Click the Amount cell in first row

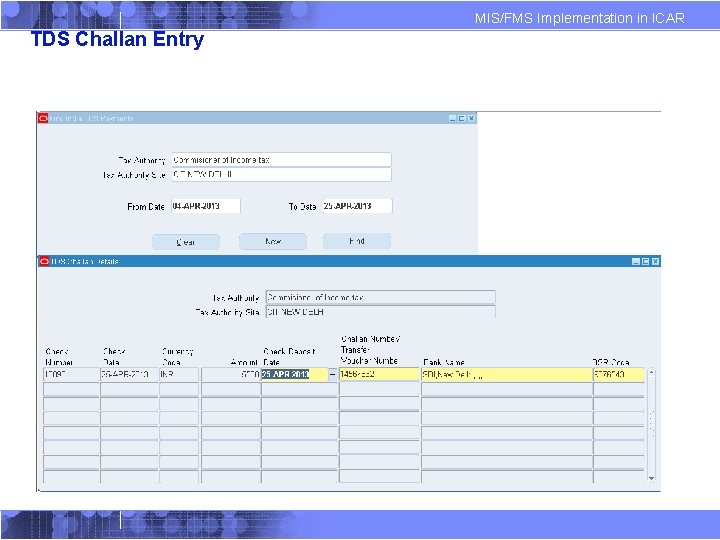click(x=231, y=375)
